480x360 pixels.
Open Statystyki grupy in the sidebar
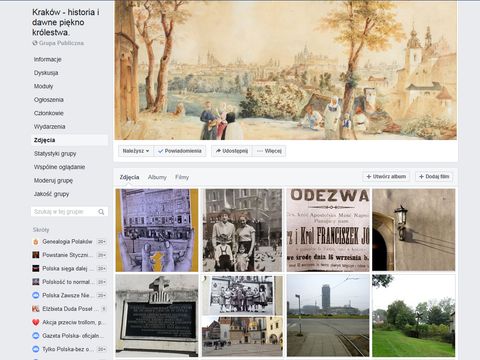pos(55,154)
